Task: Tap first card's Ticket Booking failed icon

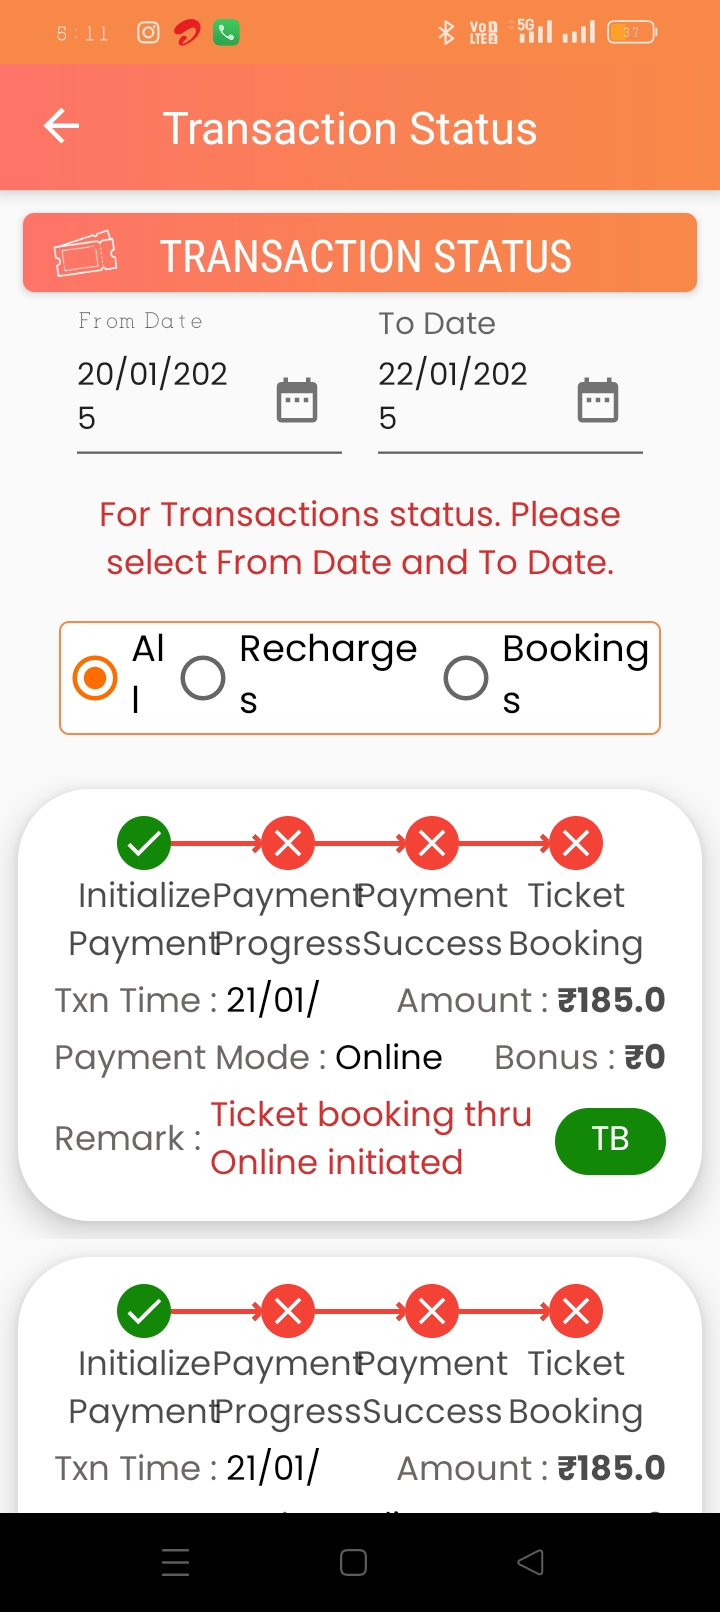Action: click(576, 843)
